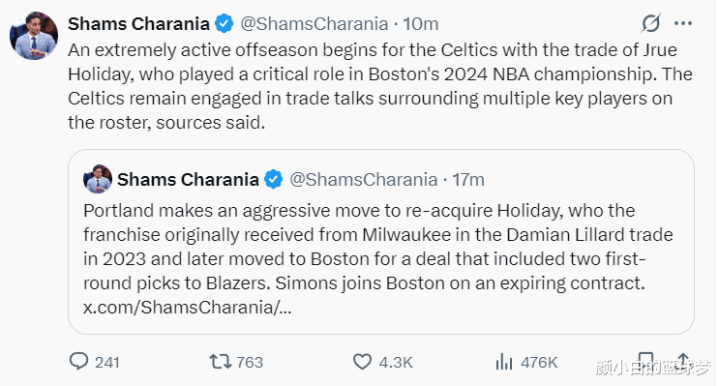Open the quoted Portland tweet card
The height and width of the screenshot is (386, 719).
(x=381, y=242)
